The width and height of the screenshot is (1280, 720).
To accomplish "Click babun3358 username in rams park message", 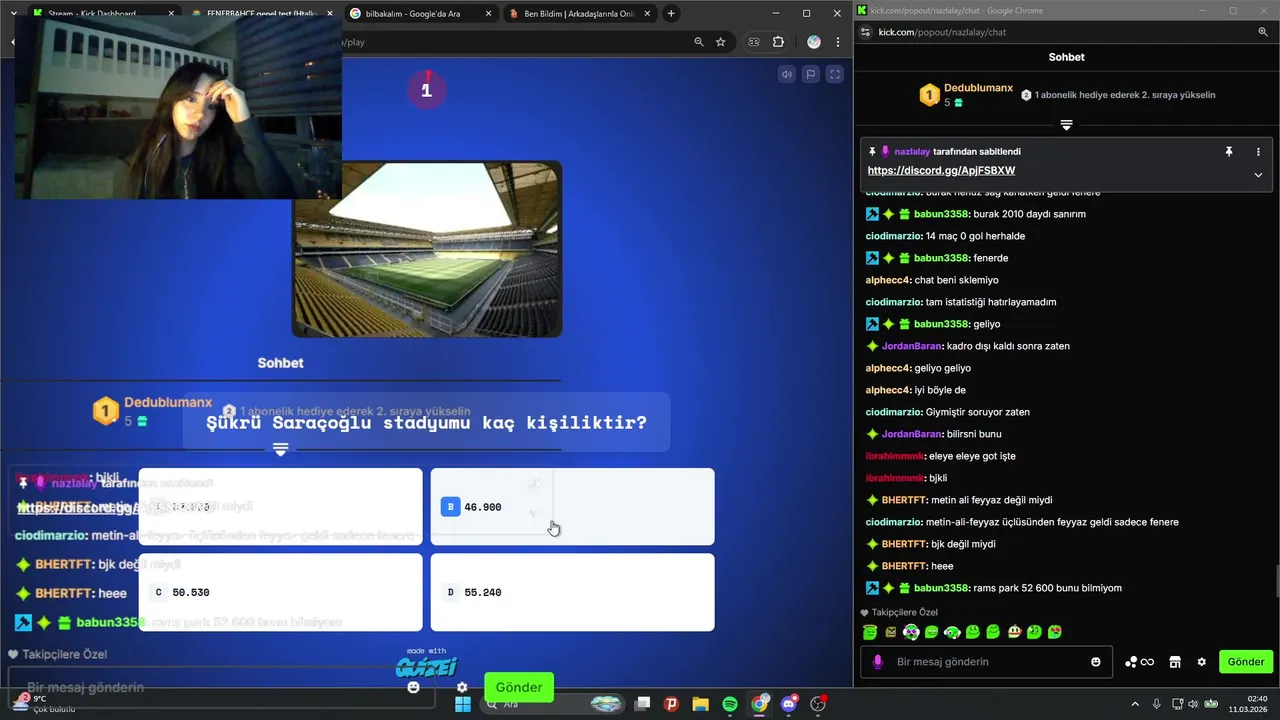I will [x=942, y=588].
